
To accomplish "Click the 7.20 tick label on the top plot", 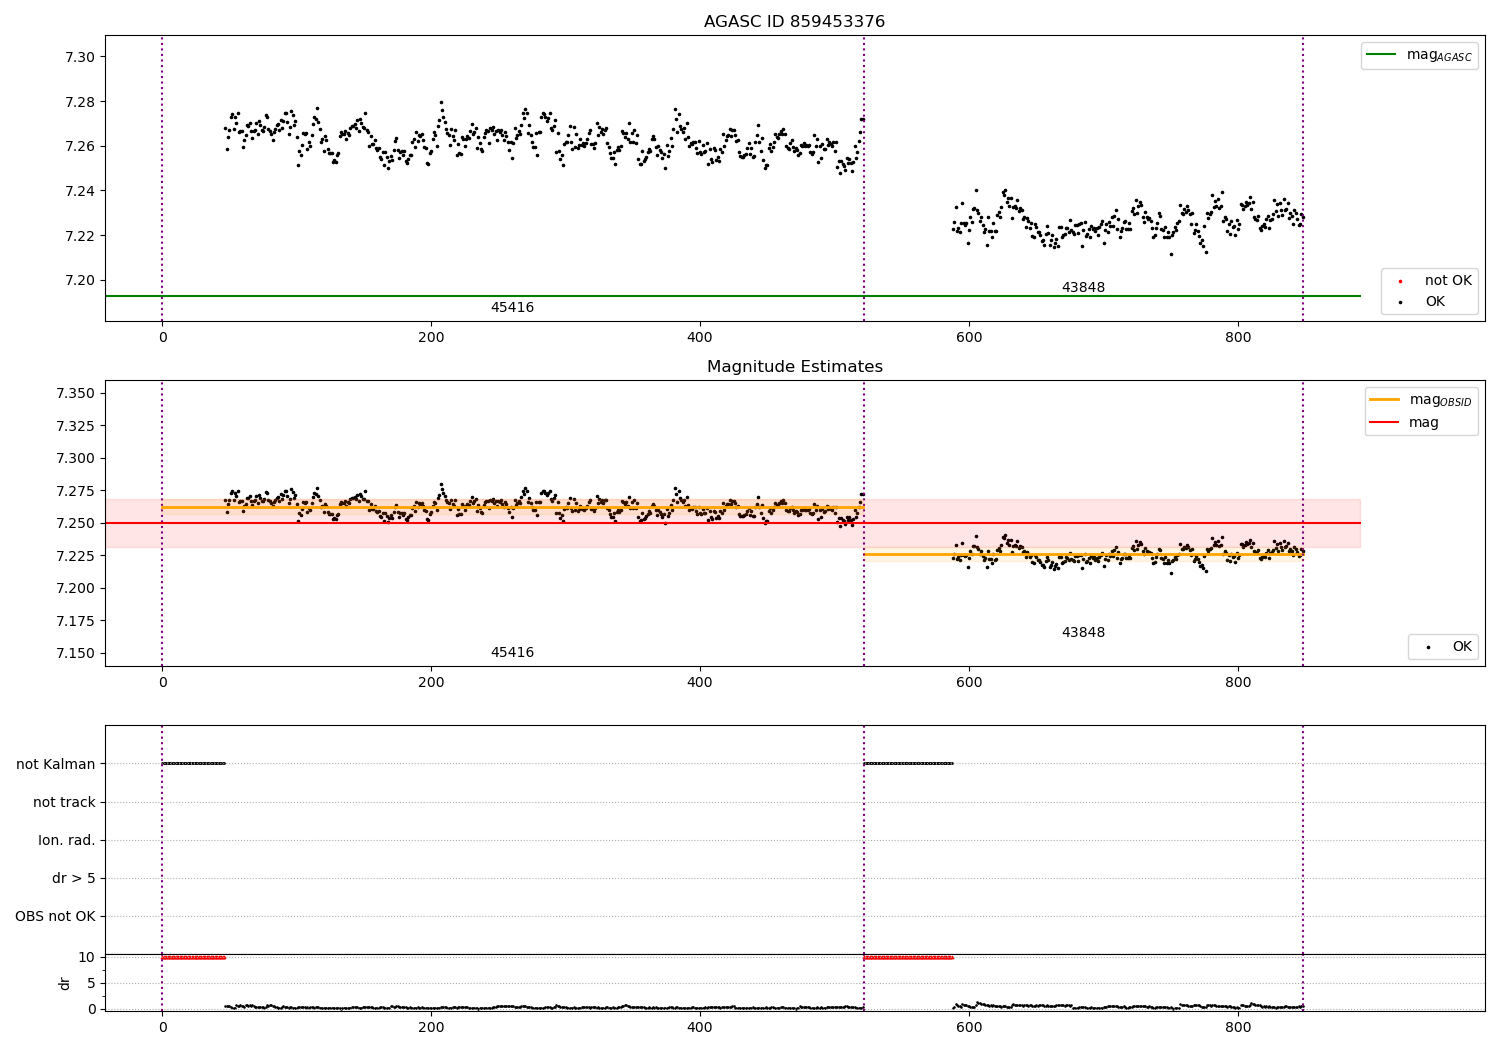I will click(79, 281).
